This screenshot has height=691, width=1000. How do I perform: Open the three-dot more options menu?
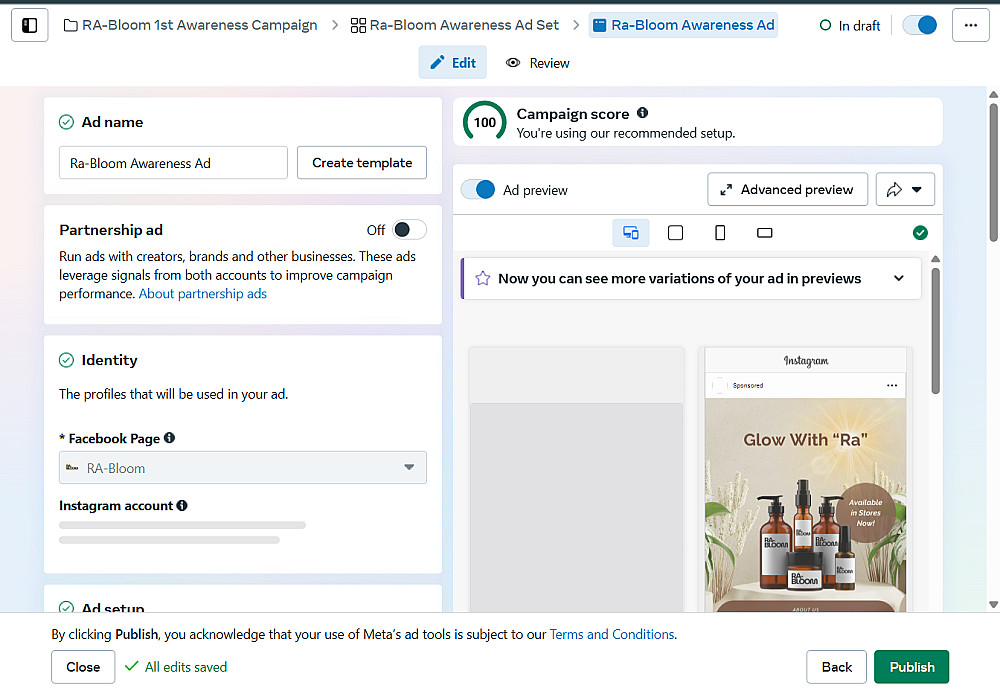click(971, 26)
